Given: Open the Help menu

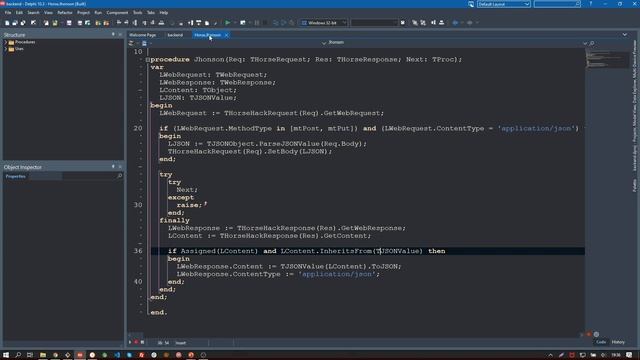Looking at the screenshot, I should tap(164, 13).
